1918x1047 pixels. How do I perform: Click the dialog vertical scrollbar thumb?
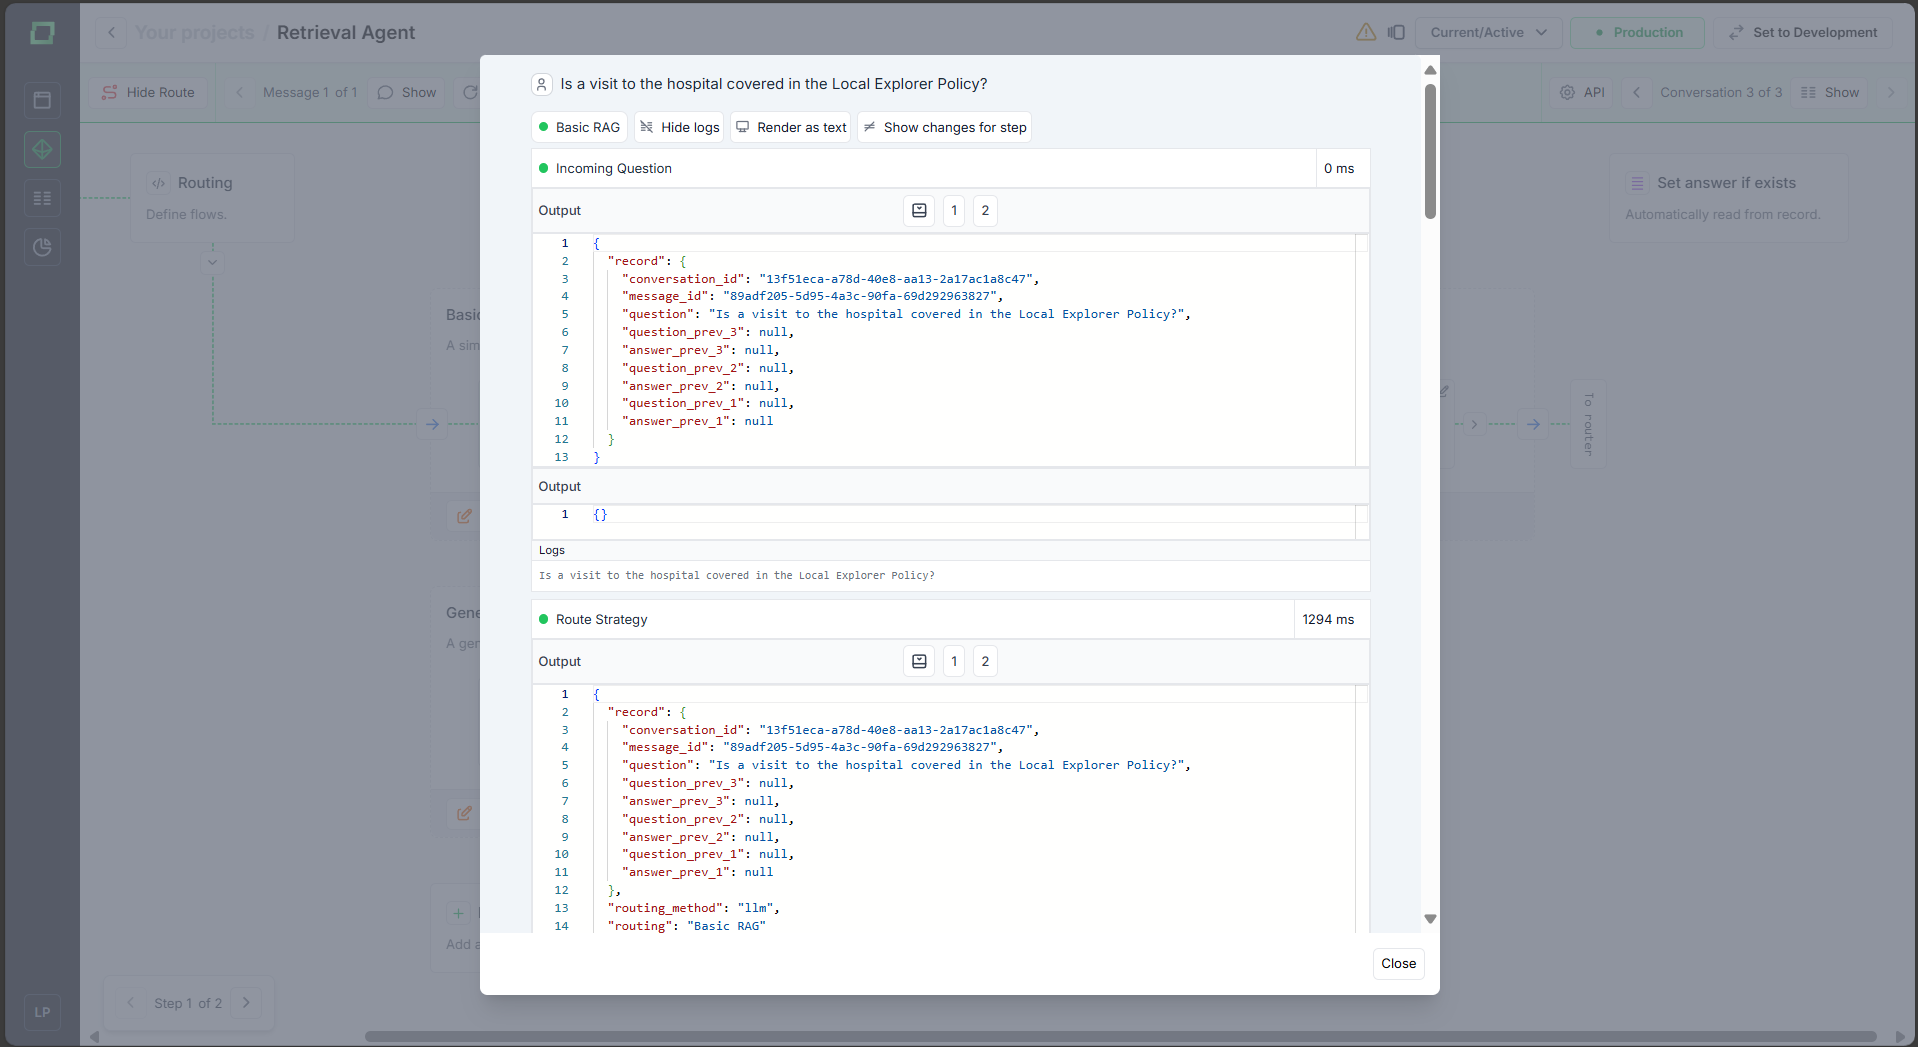point(1430,150)
